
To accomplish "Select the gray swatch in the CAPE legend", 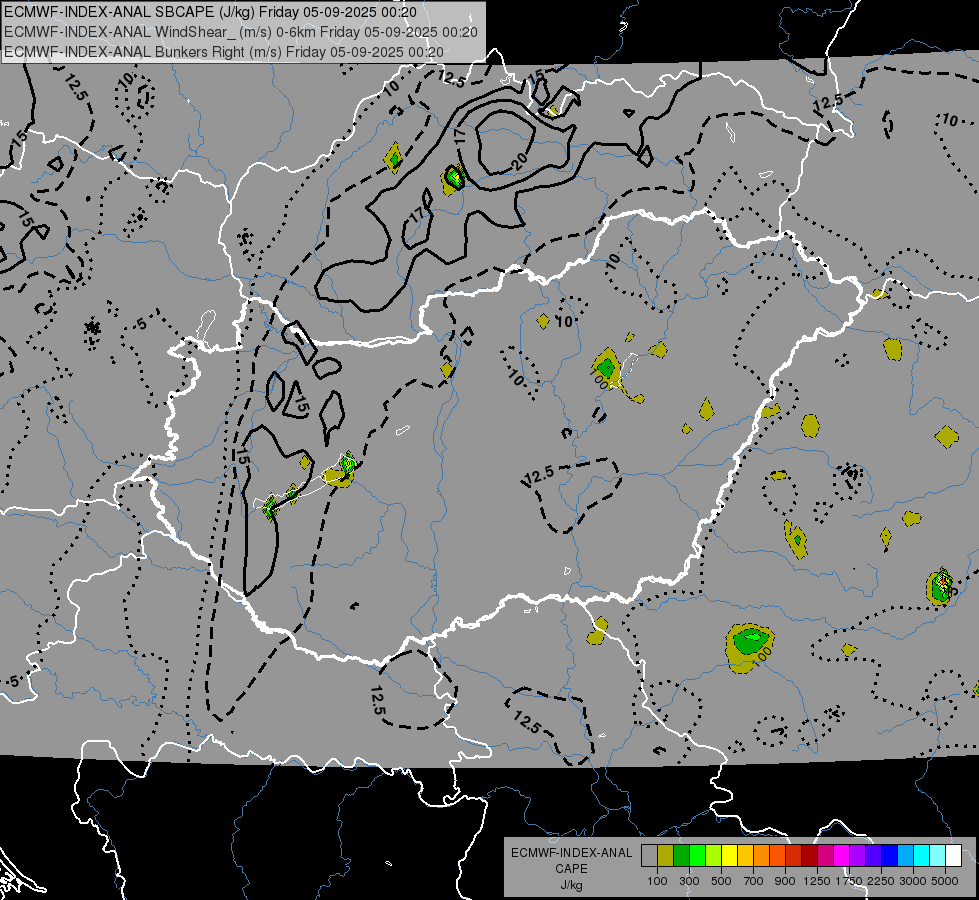I will [x=649, y=855].
